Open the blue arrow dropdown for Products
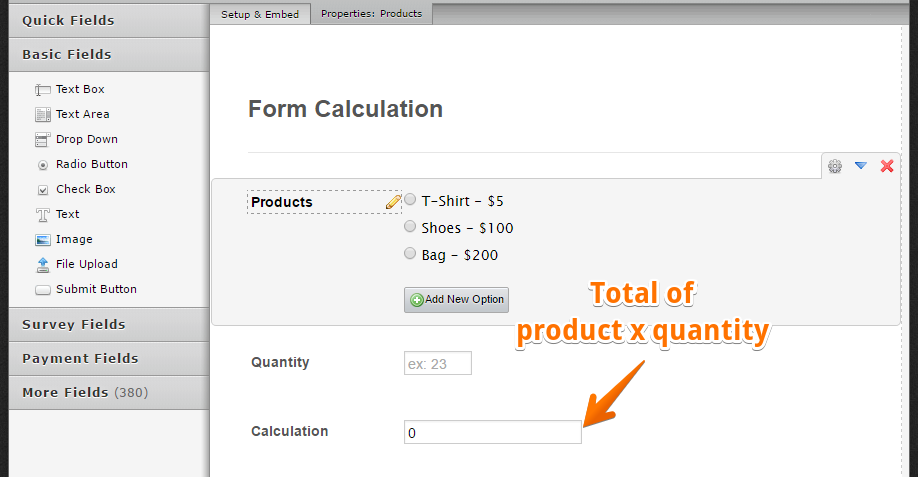This screenshot has height=477, width=918. point(860,166)
